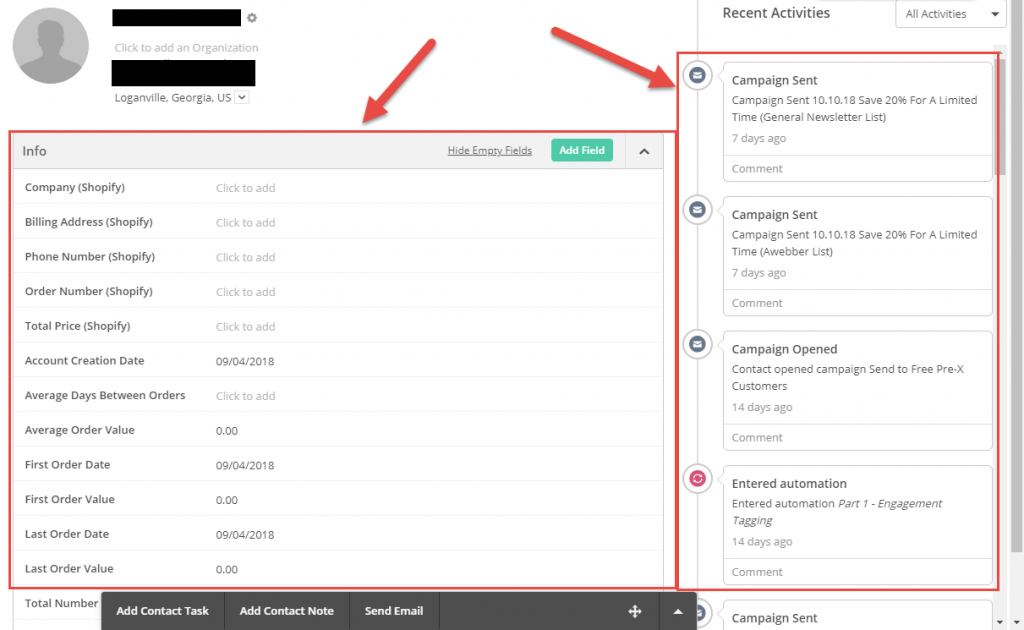Click the Add Field button
1024x630 pixels.
[x=582, y=150]
